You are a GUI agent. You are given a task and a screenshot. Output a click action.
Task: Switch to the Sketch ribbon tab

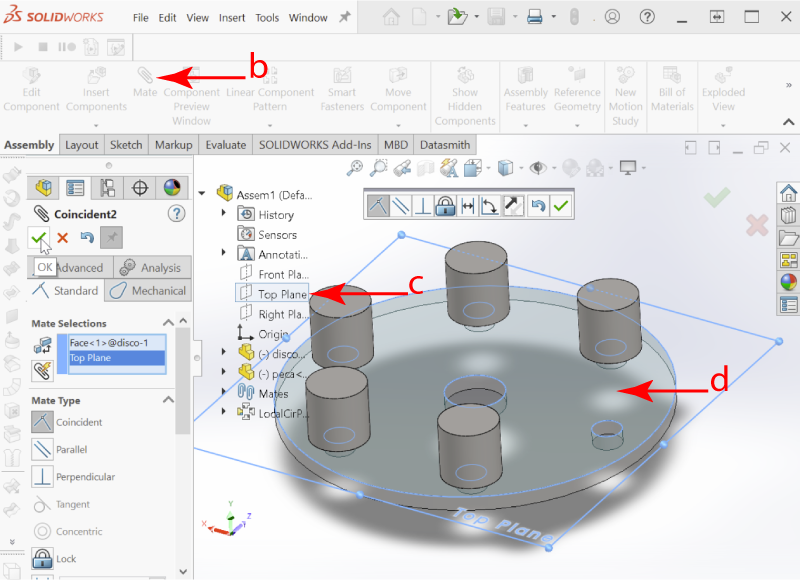[x=126, y=145]
